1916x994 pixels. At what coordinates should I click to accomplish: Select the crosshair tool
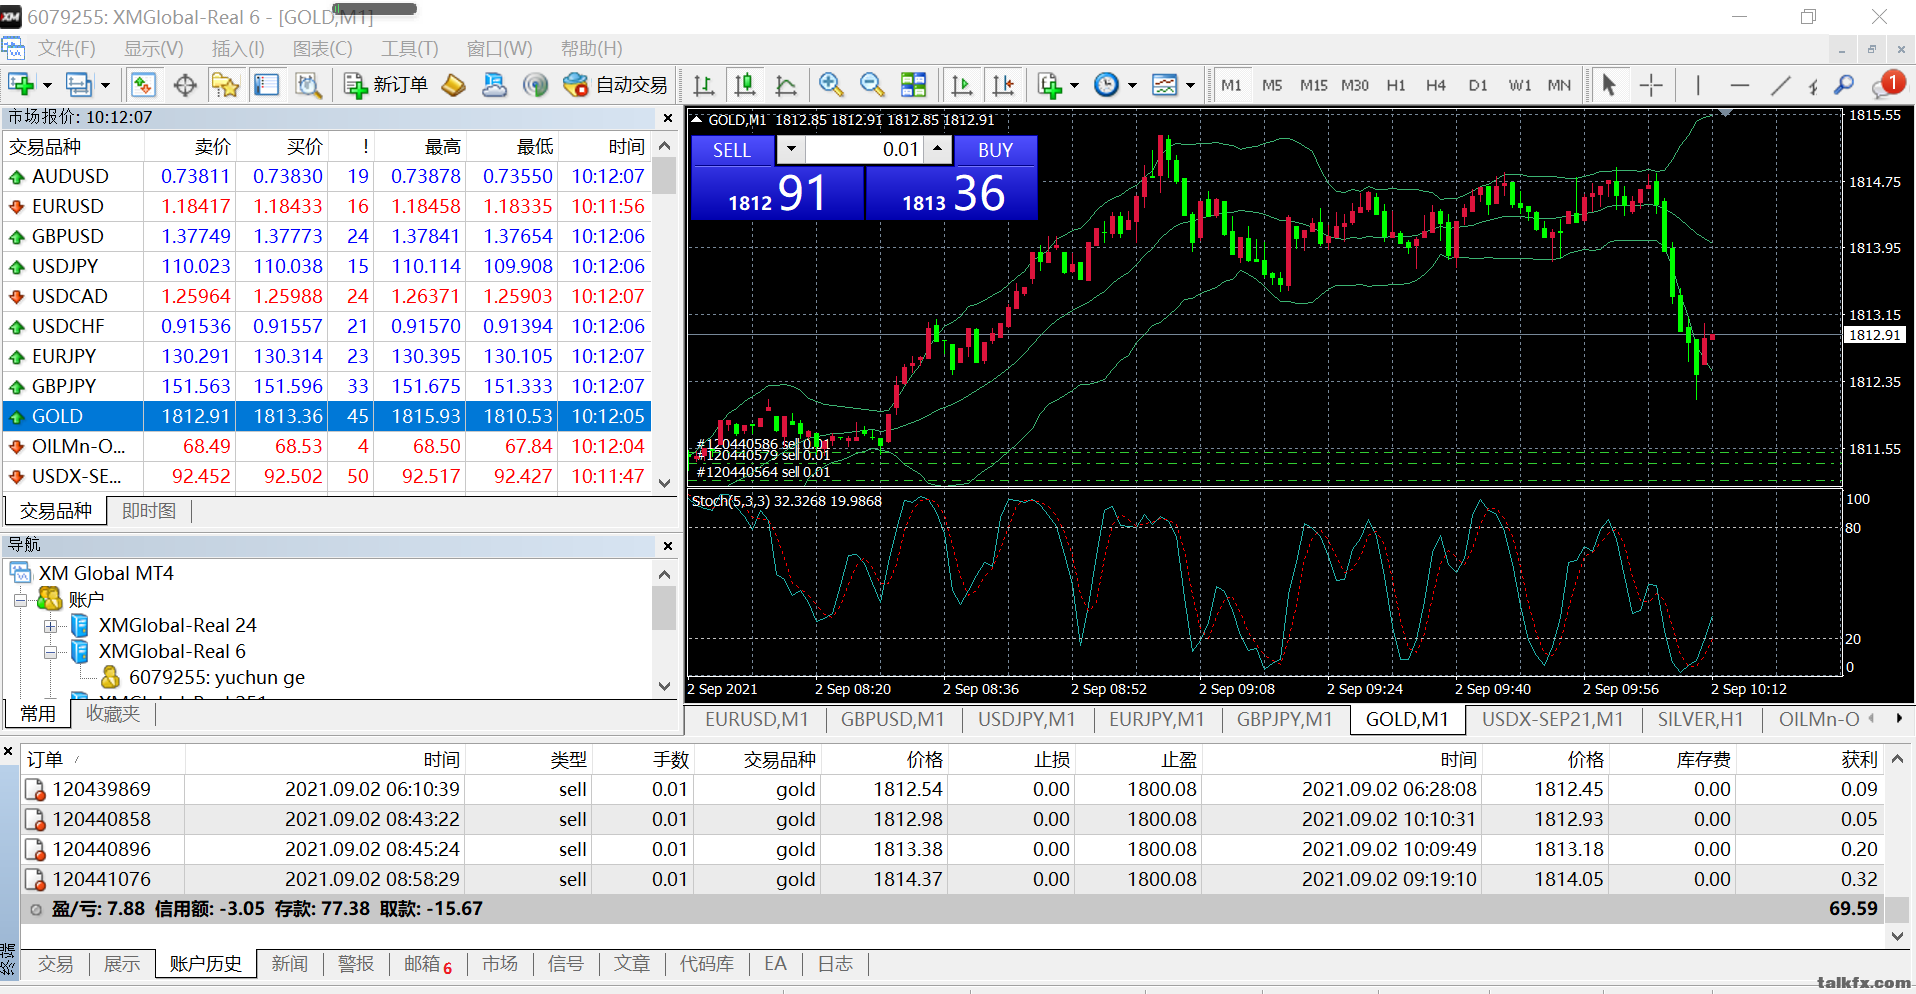pyautogui.click(x=1651, y=85)
